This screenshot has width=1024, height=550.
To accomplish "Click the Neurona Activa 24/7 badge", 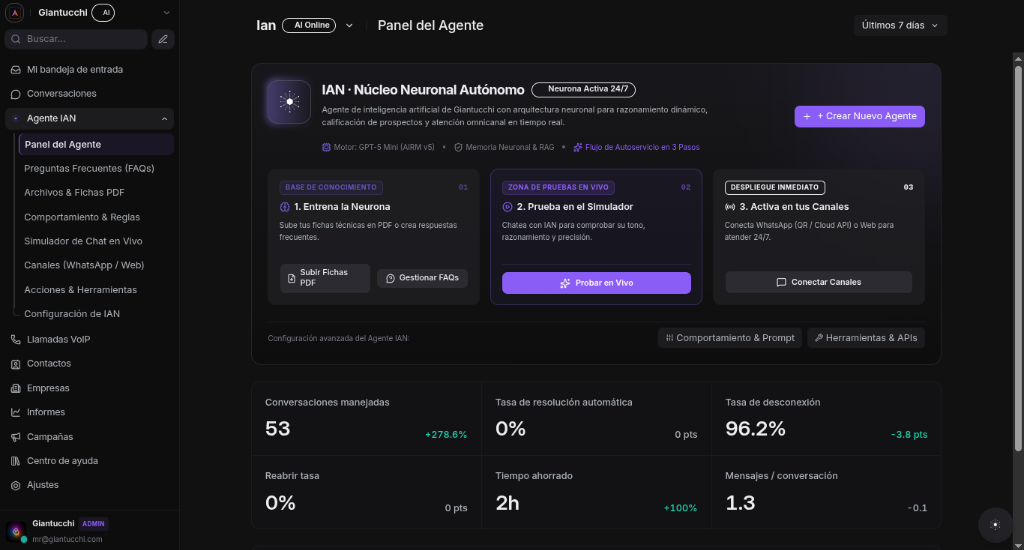I will (x=583, y=89).
